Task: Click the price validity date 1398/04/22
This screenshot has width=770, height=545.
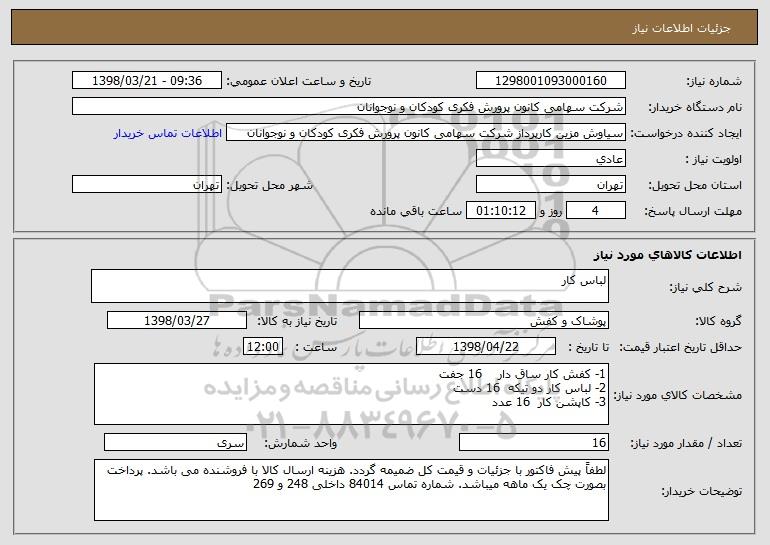Action: 486,346
